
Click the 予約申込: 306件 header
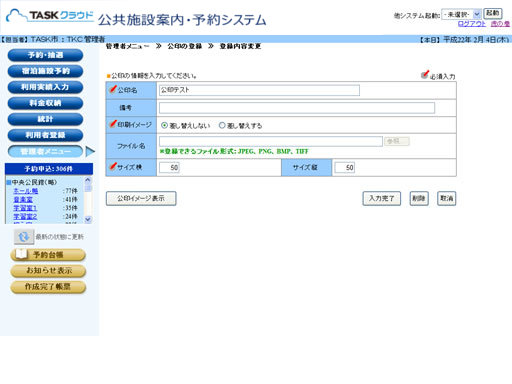(x=49, y=169)
